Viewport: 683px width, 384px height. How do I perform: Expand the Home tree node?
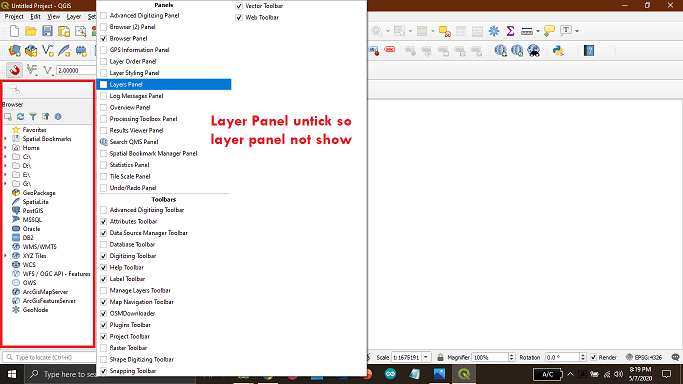tap(5, 148)
